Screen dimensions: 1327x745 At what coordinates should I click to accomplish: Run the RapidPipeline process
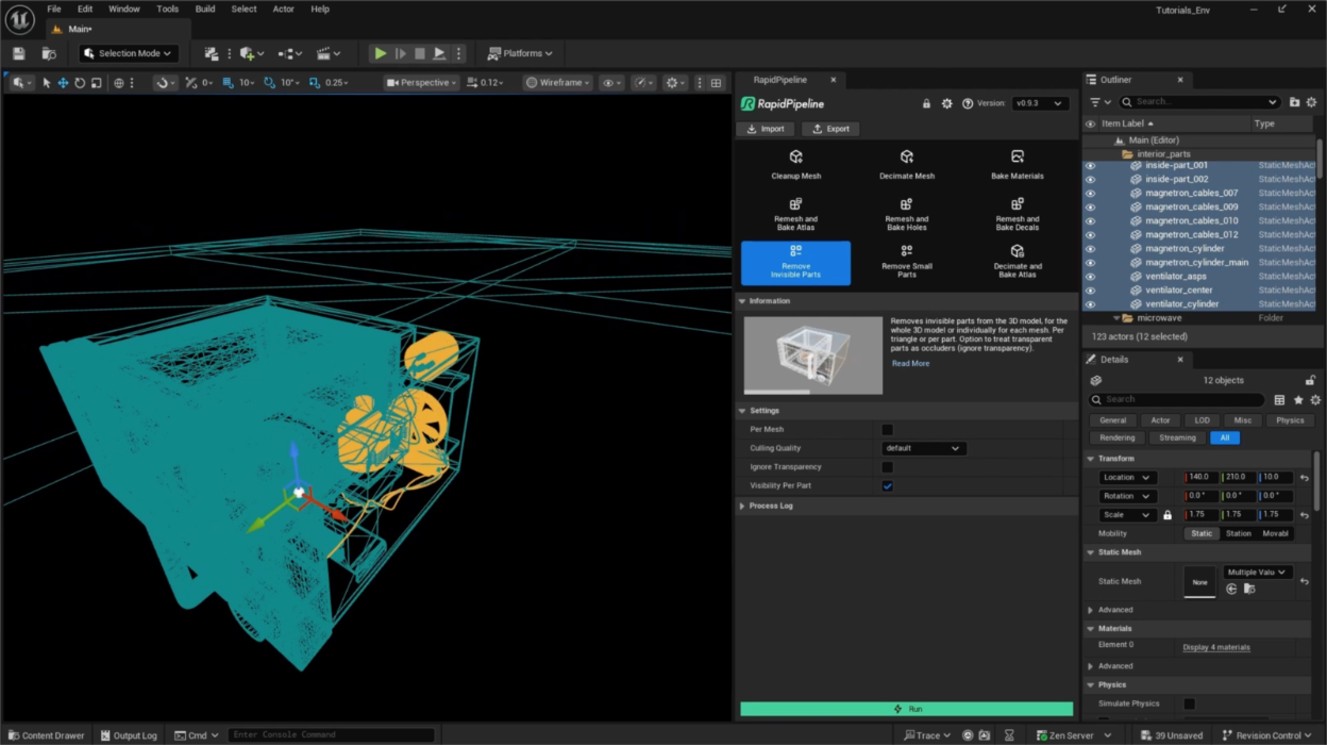906,709
